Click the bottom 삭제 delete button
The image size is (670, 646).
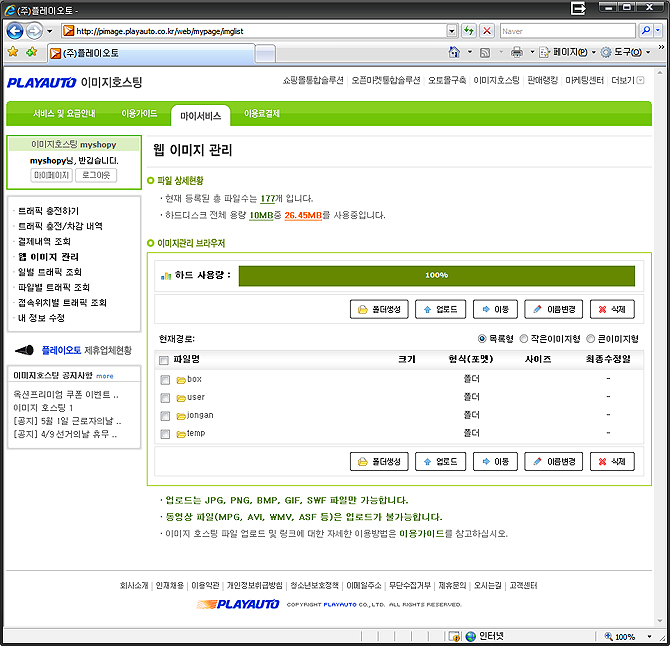pos(612,461)
